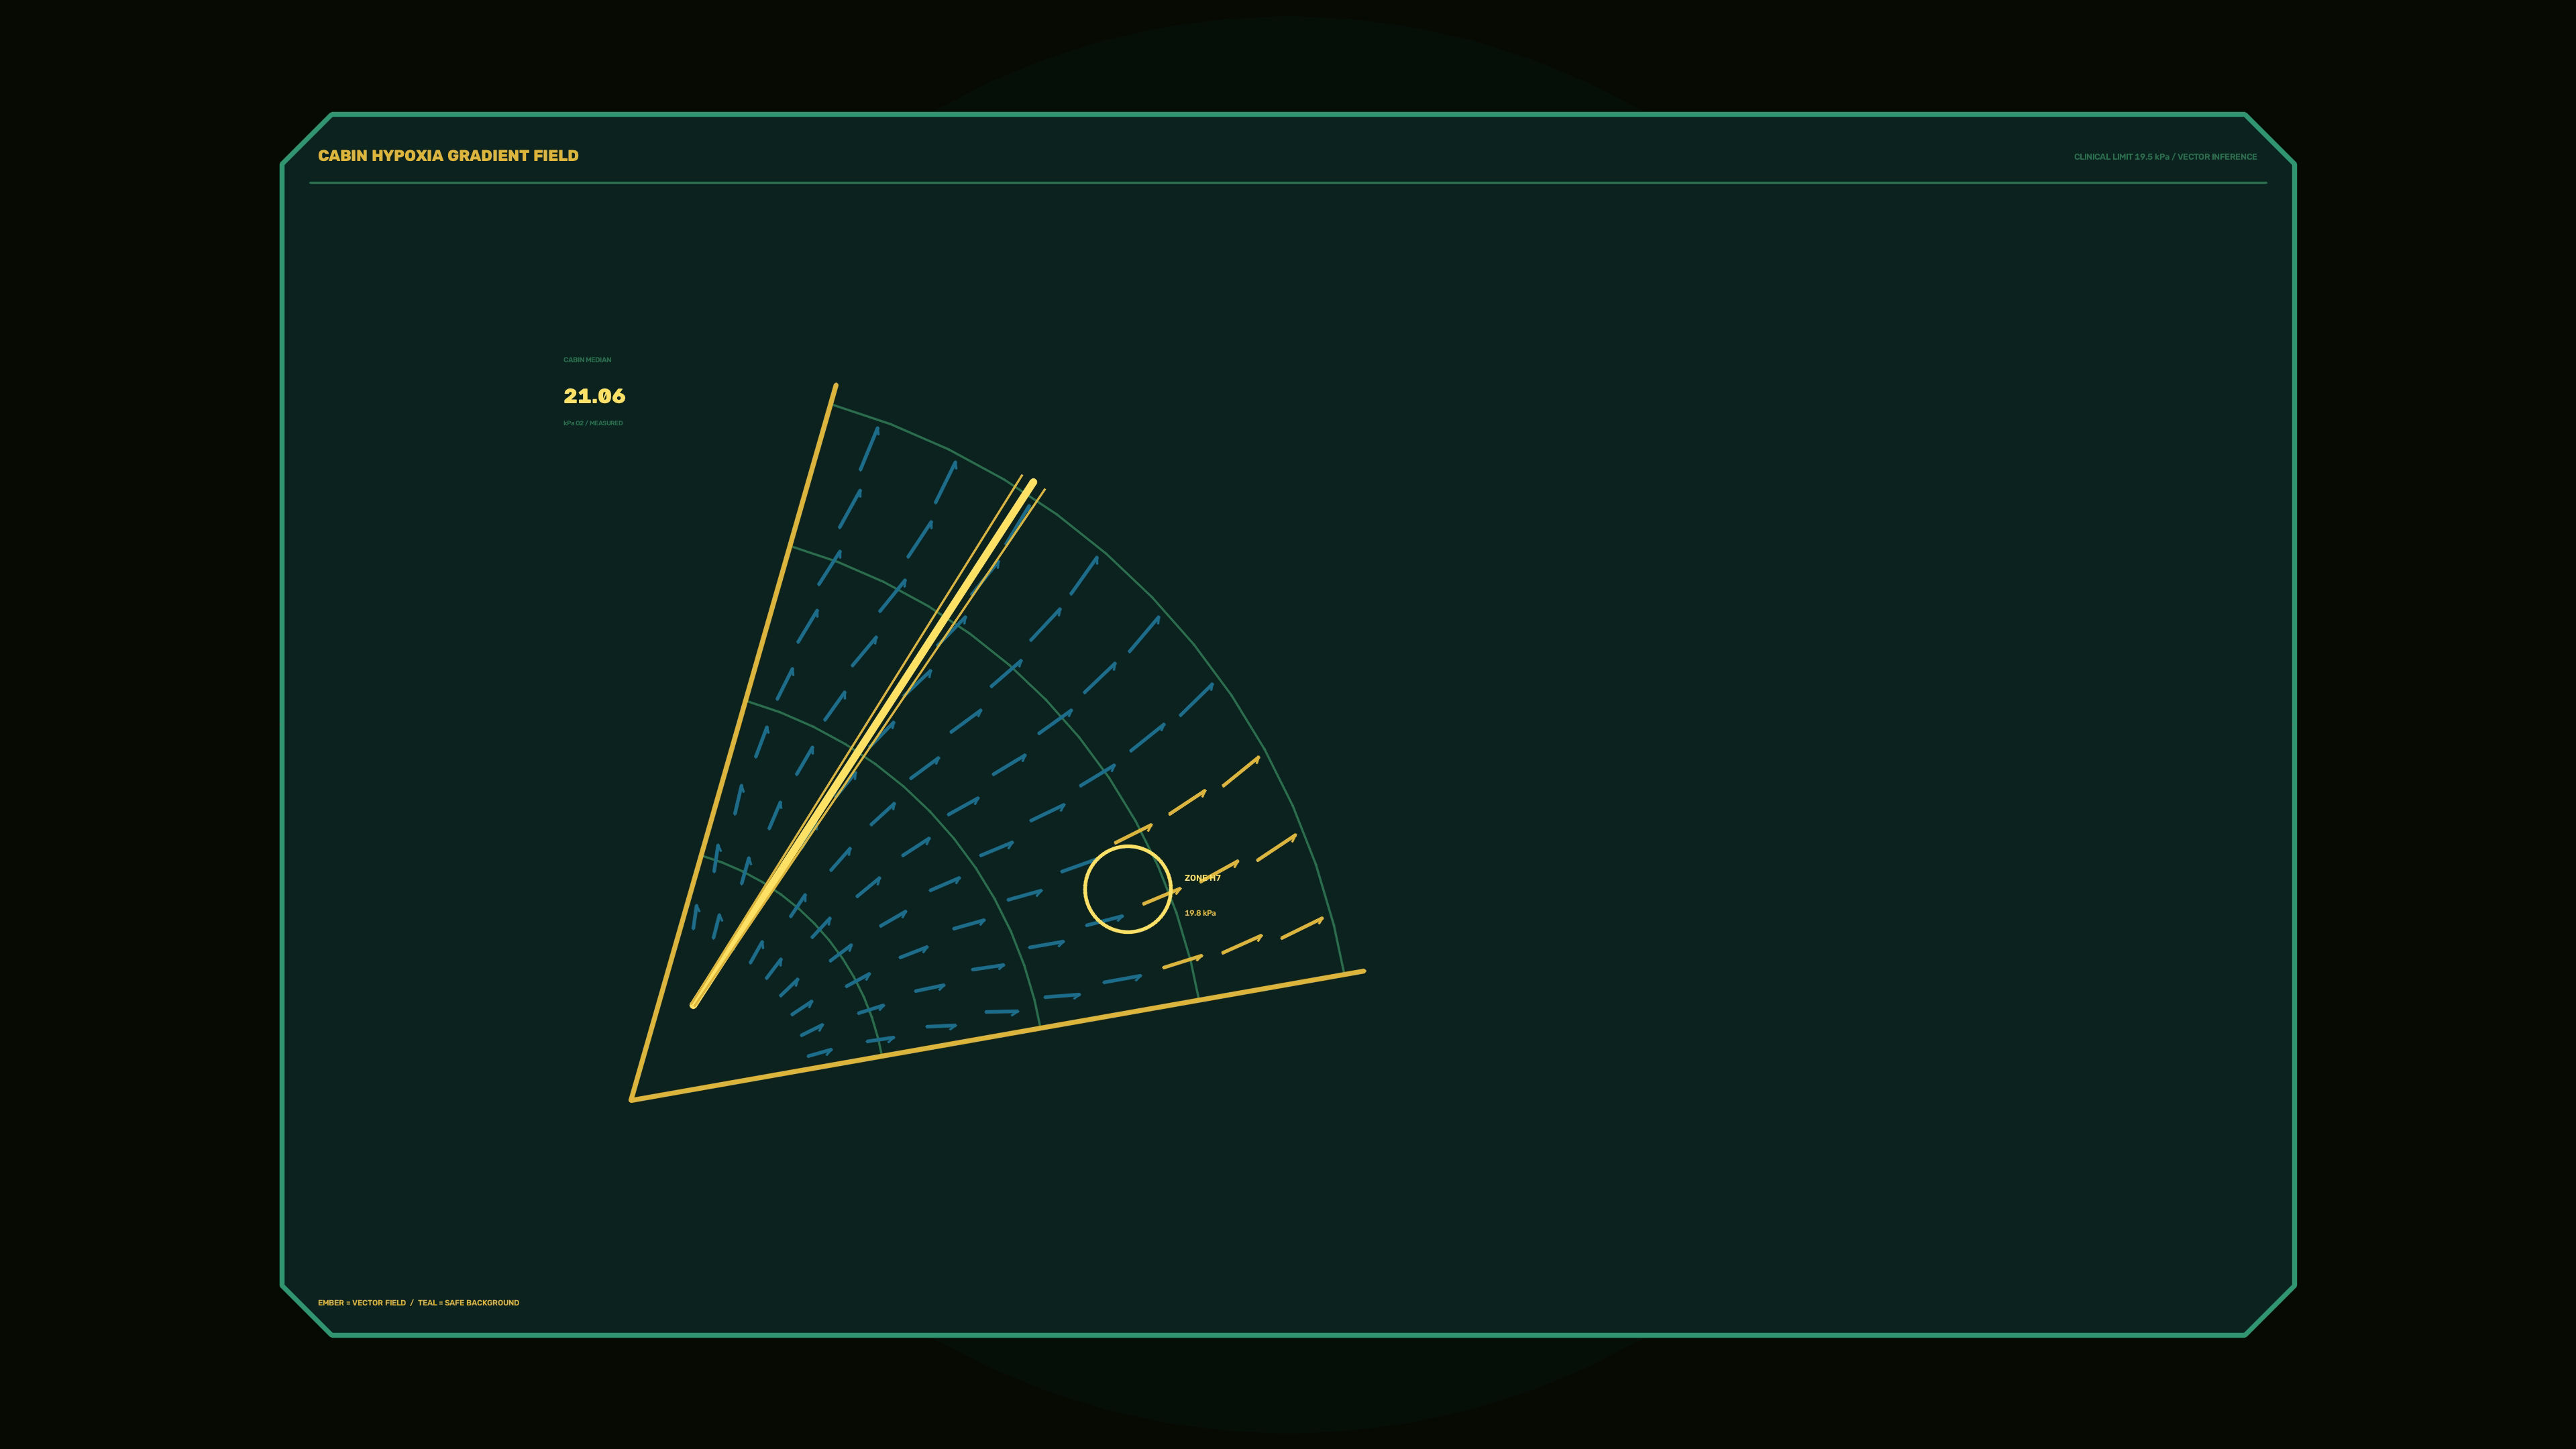Image resolution: width=2576 pixels, height=1449 pixels.
Task: Open the "CABIN HYPOXIA GRADIENT FIELD" title
Action: [x=448, y=155]
